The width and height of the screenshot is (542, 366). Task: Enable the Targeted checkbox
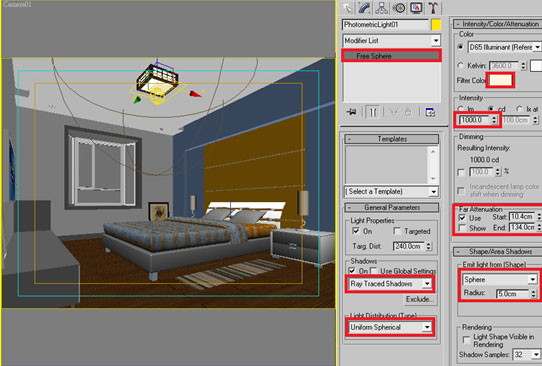click(398, 231)
